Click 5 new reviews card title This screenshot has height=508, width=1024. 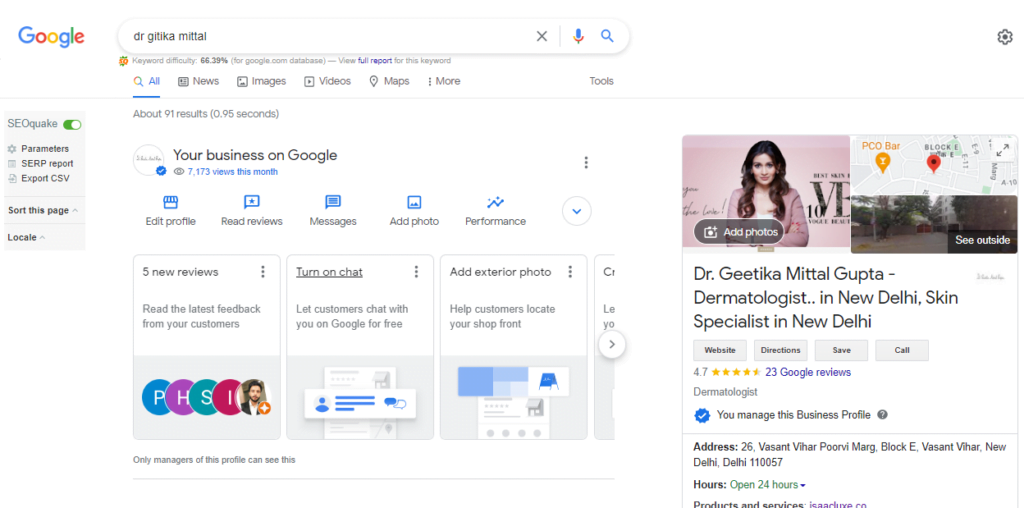coord(180,272)
